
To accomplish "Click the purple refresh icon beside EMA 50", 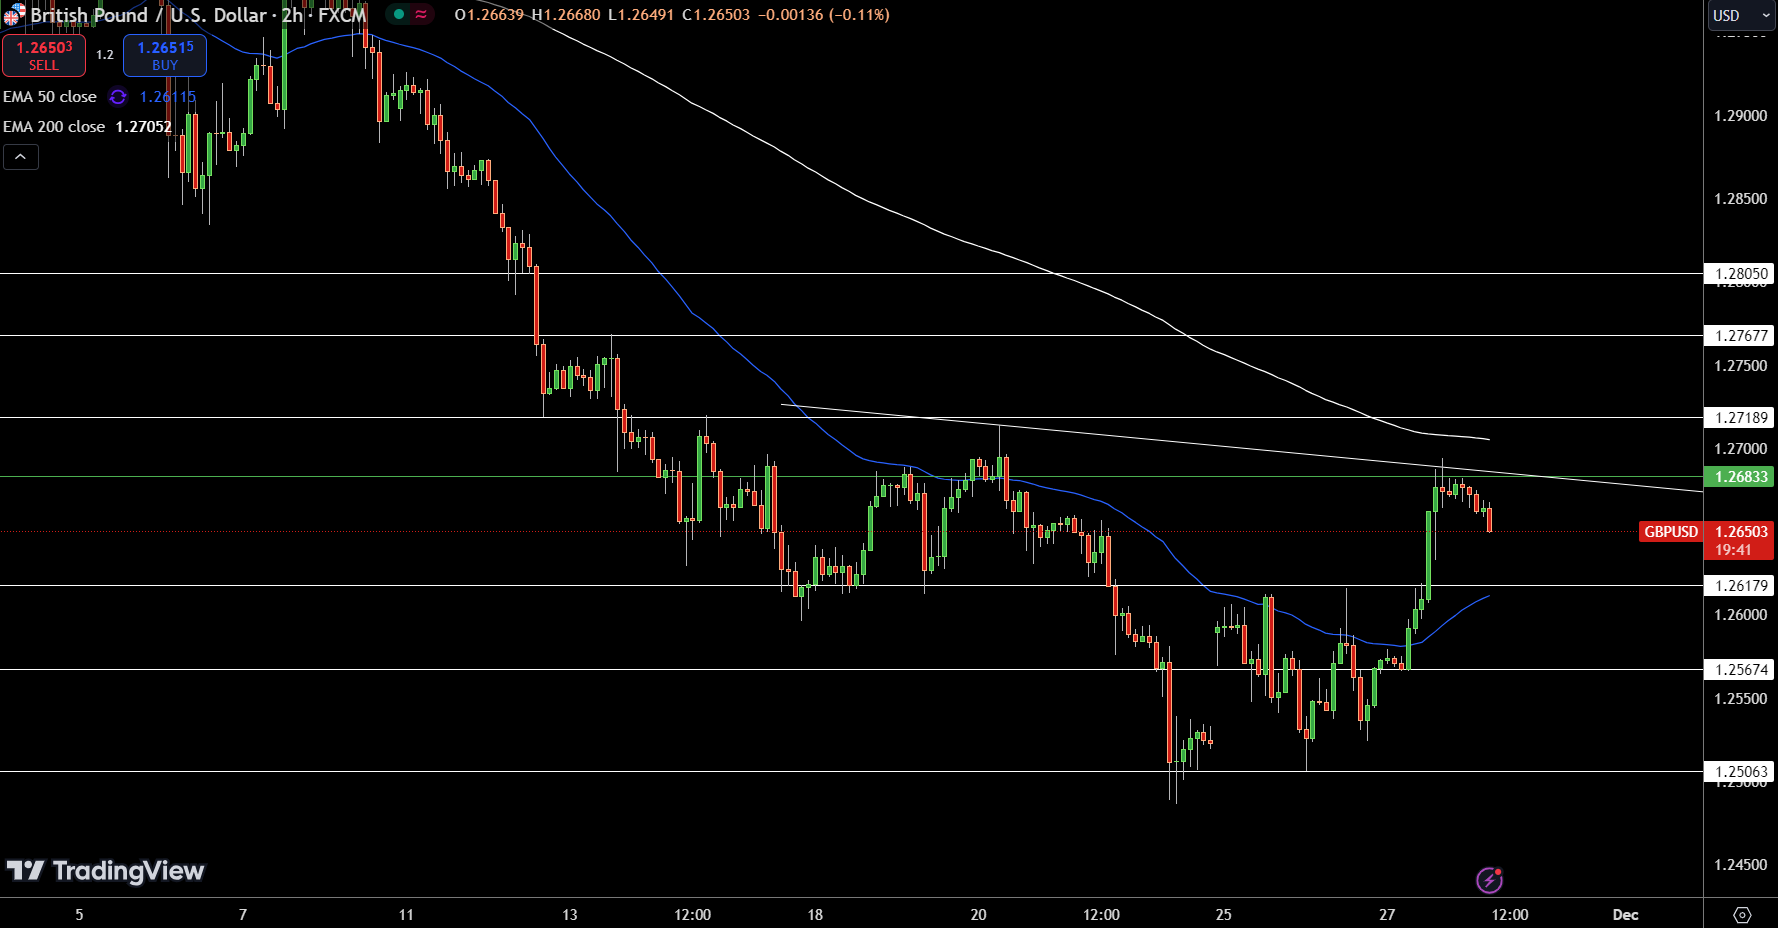I will 118,97.
